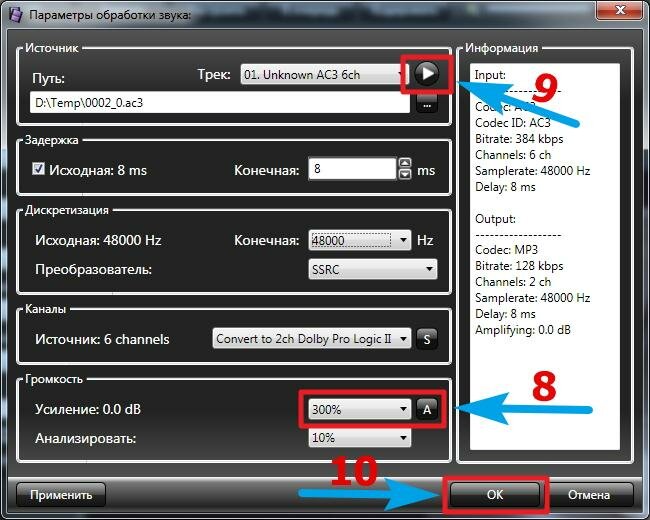Screen dimensions: 650x520
Task: Open the Трек dropdown showing 01. Unknown AC3 6ch
Action: coord(319,75)
